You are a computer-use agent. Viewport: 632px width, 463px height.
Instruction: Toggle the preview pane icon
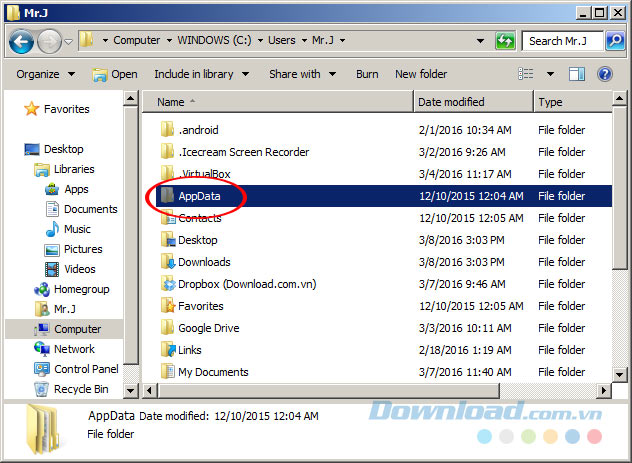[x=577, y=74]
